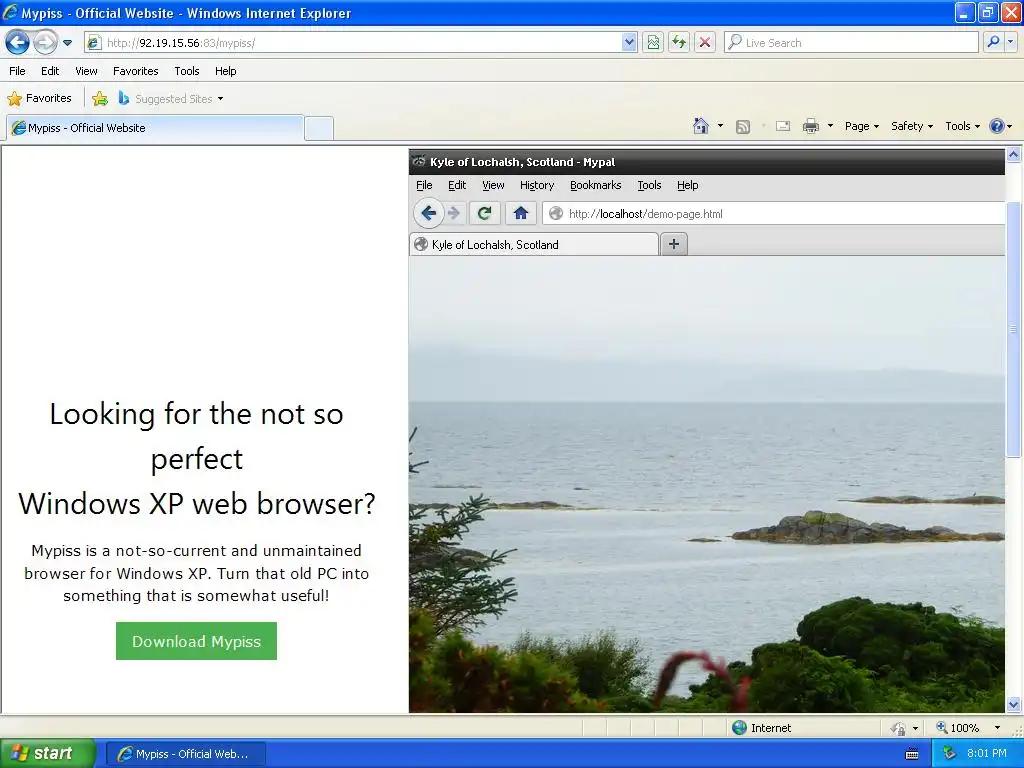The height and width of the screenshot is (768, 1024).
Task: Click the Internet Explorer logo in title bar
Action: (10, 12)
